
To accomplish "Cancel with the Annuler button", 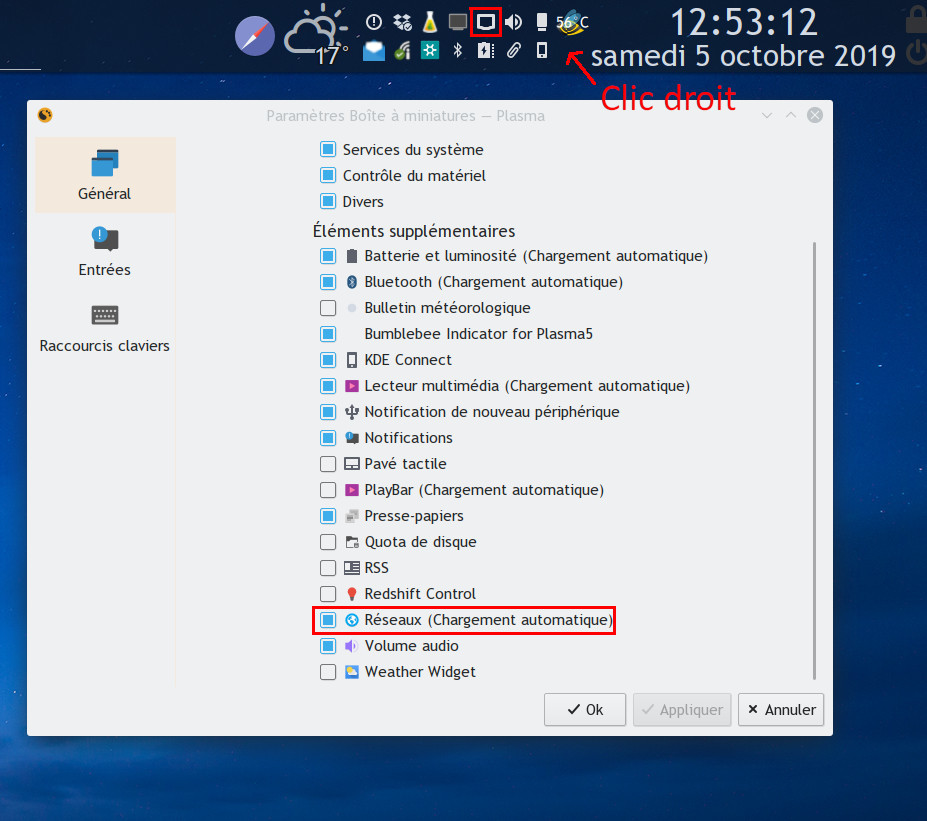I will tap(781, 709).
